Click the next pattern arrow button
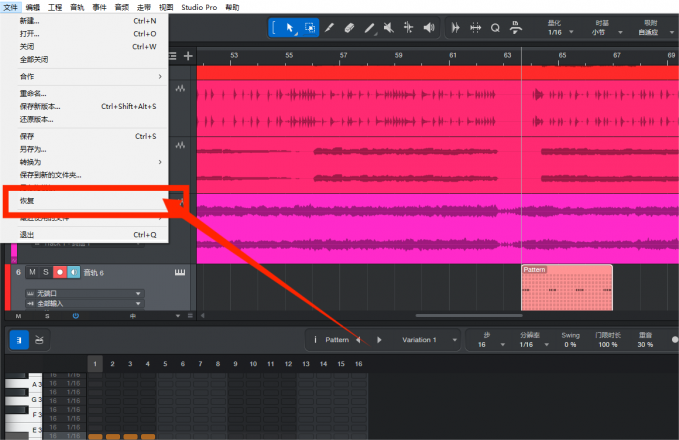679x440 pixels. click(x=379, y=340)
